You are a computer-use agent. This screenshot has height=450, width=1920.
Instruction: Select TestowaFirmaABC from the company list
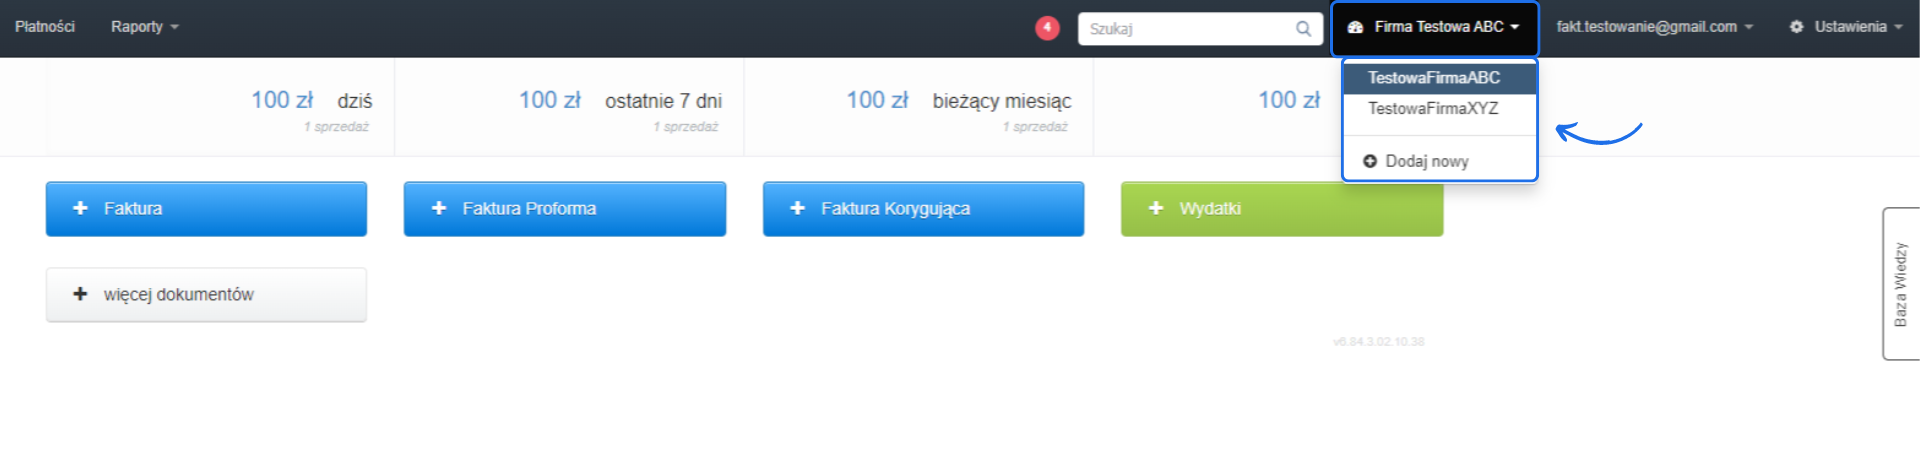coord(1439,78)
